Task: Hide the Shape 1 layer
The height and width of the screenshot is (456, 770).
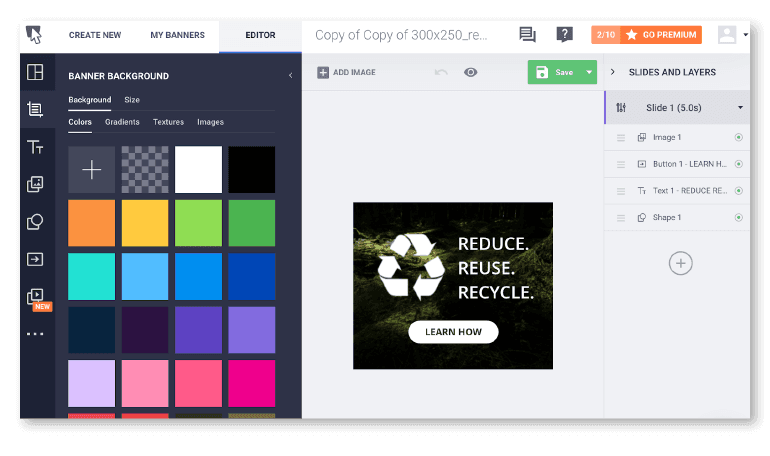Action: 738,217
